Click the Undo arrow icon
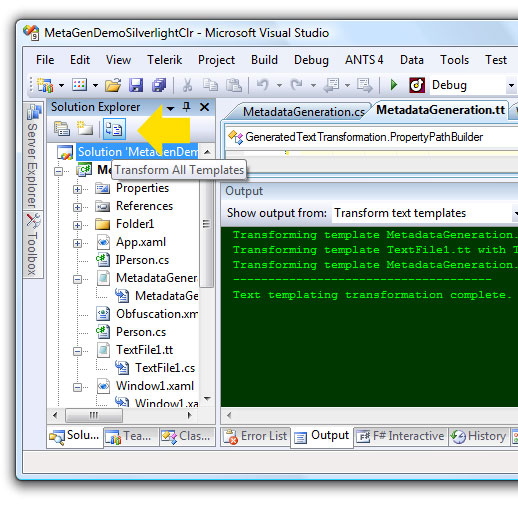Screen dimensions: 518x508 pos(263,85)
